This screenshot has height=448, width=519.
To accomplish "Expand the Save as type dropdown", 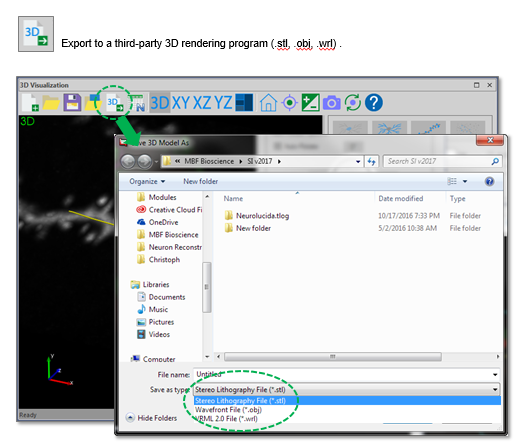I will [495, 389].
